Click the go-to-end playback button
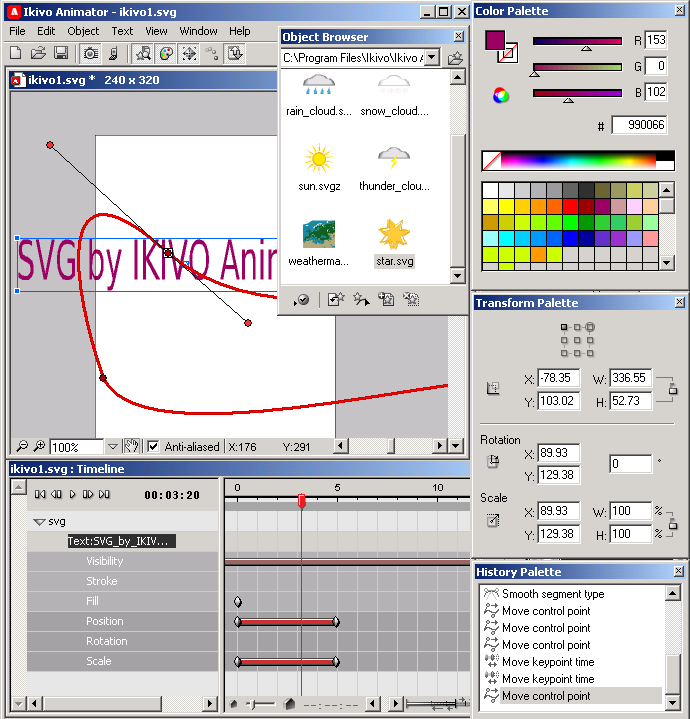690x719 pixels. 104,494
